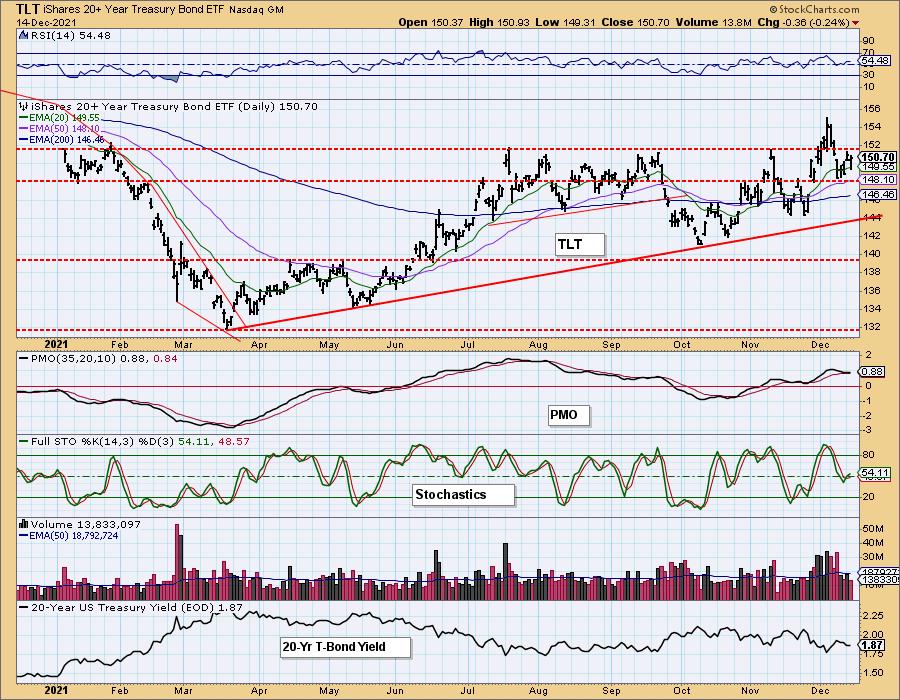This screenshot has height=700, width=900.
Task: Click the 2021 label on the bottom date axis
Action: (56, 690)
